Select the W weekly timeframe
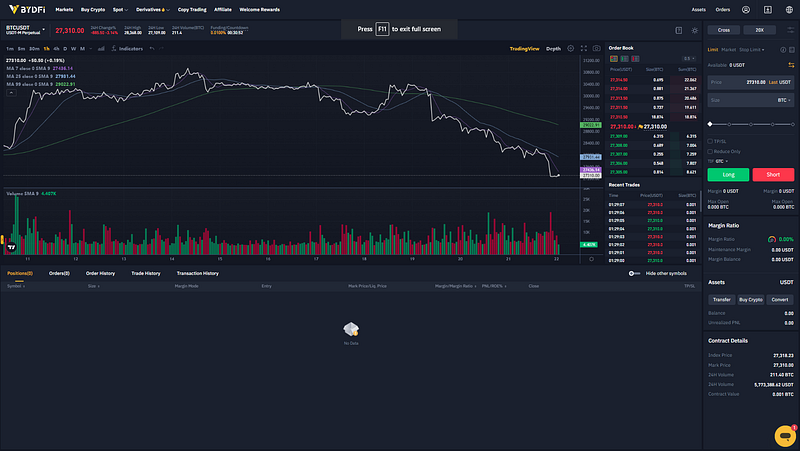Screen dimensions: 800x451 73,49
